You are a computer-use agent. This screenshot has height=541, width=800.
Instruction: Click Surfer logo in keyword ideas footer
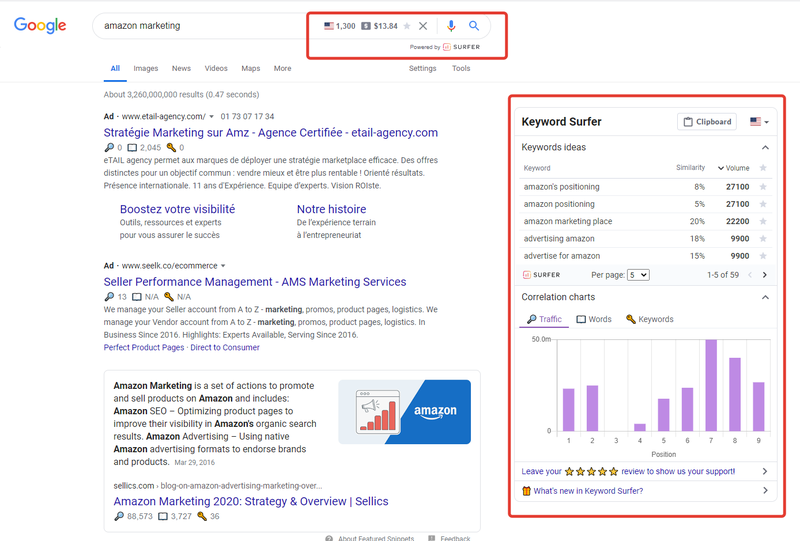(541, 275)
